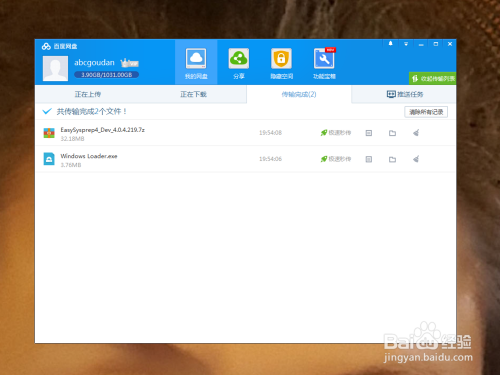The width and height of the screenshot is (500, 375).
Task: Click the green rocket icon in EasySysprep4 row
Action: tap(324, 133)
